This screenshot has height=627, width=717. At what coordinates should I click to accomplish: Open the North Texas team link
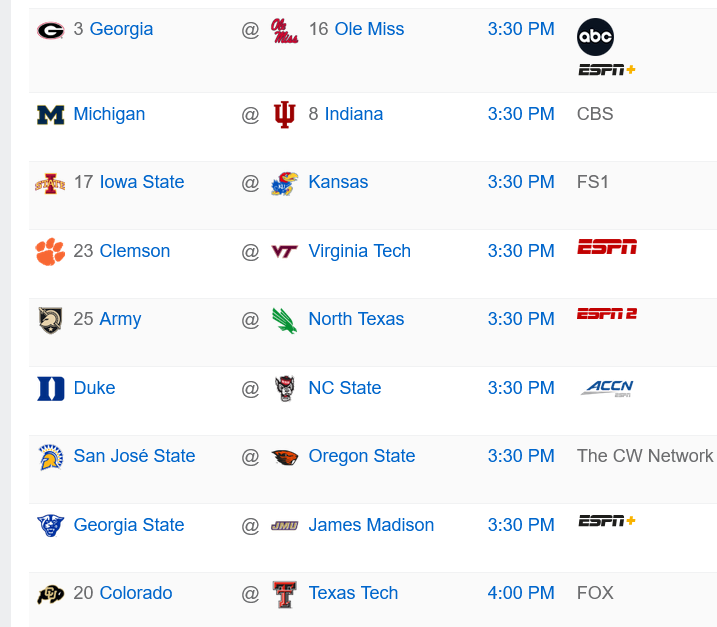(356, 319)
